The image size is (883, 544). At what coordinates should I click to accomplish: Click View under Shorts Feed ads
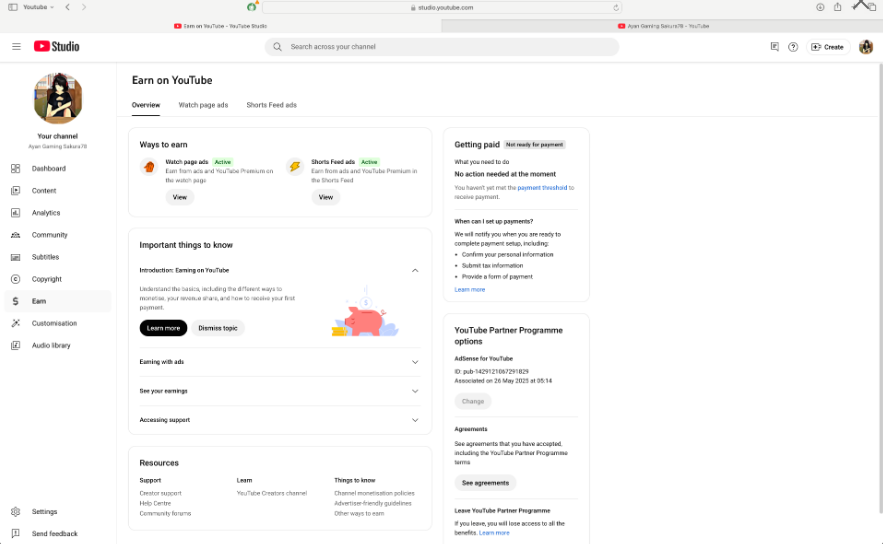pyautogui.click(x=325, y=197)
